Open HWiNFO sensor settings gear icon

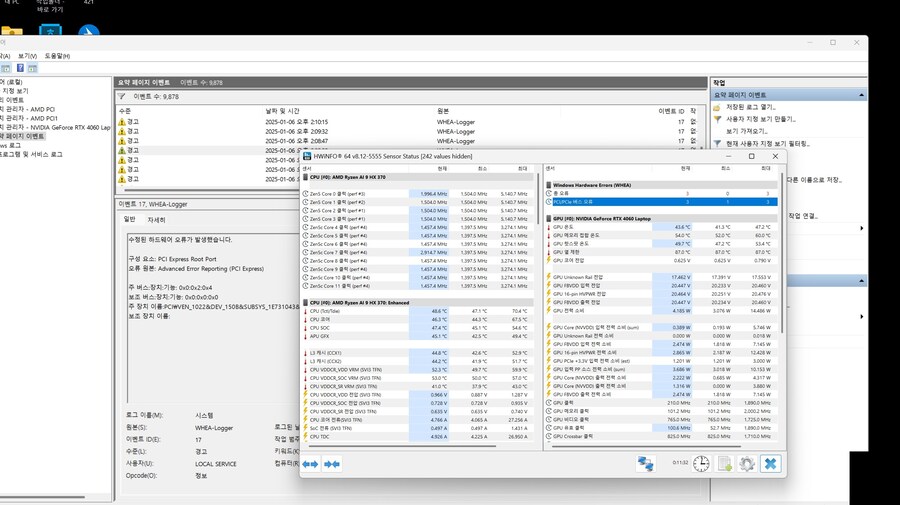coord(746,464)
